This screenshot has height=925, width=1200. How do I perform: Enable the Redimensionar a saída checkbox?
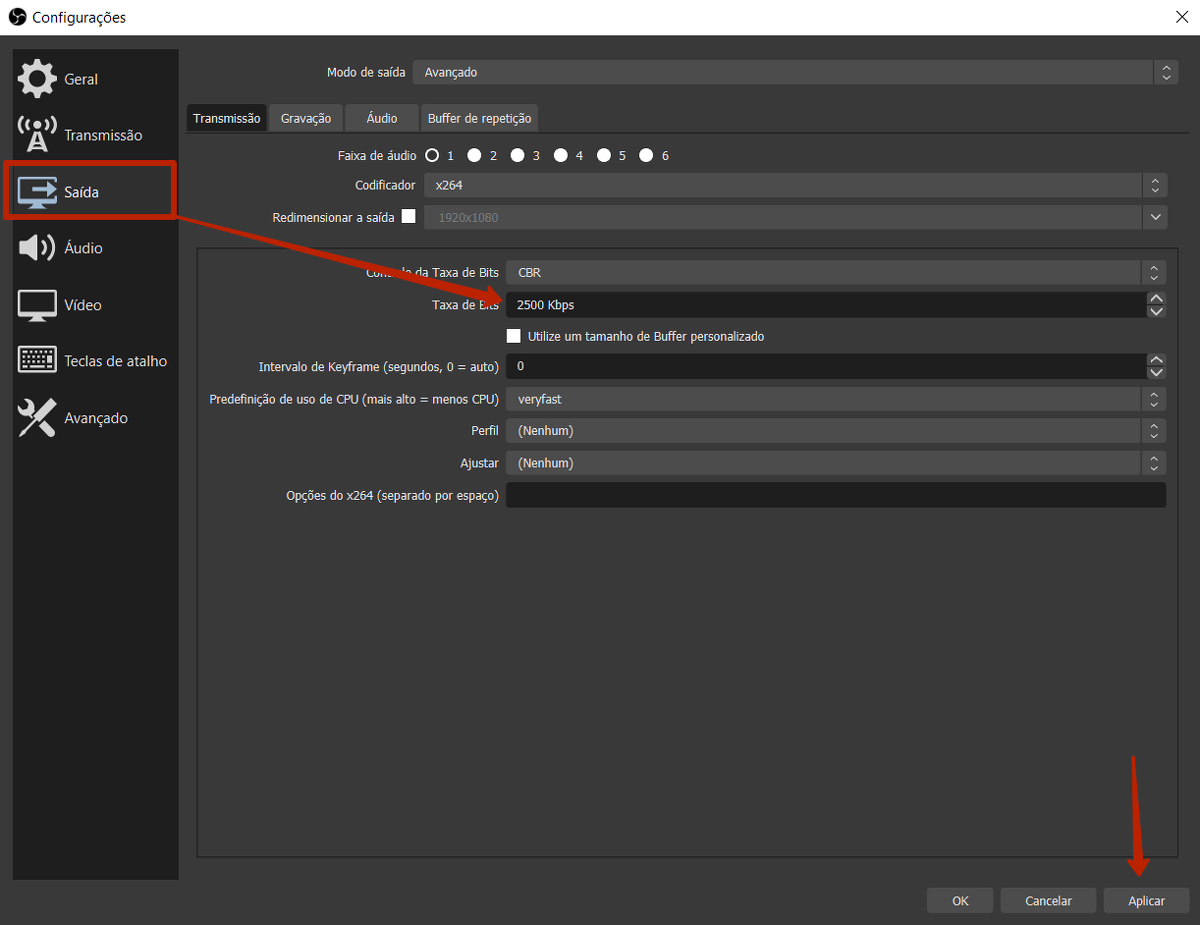click(408, 216)
